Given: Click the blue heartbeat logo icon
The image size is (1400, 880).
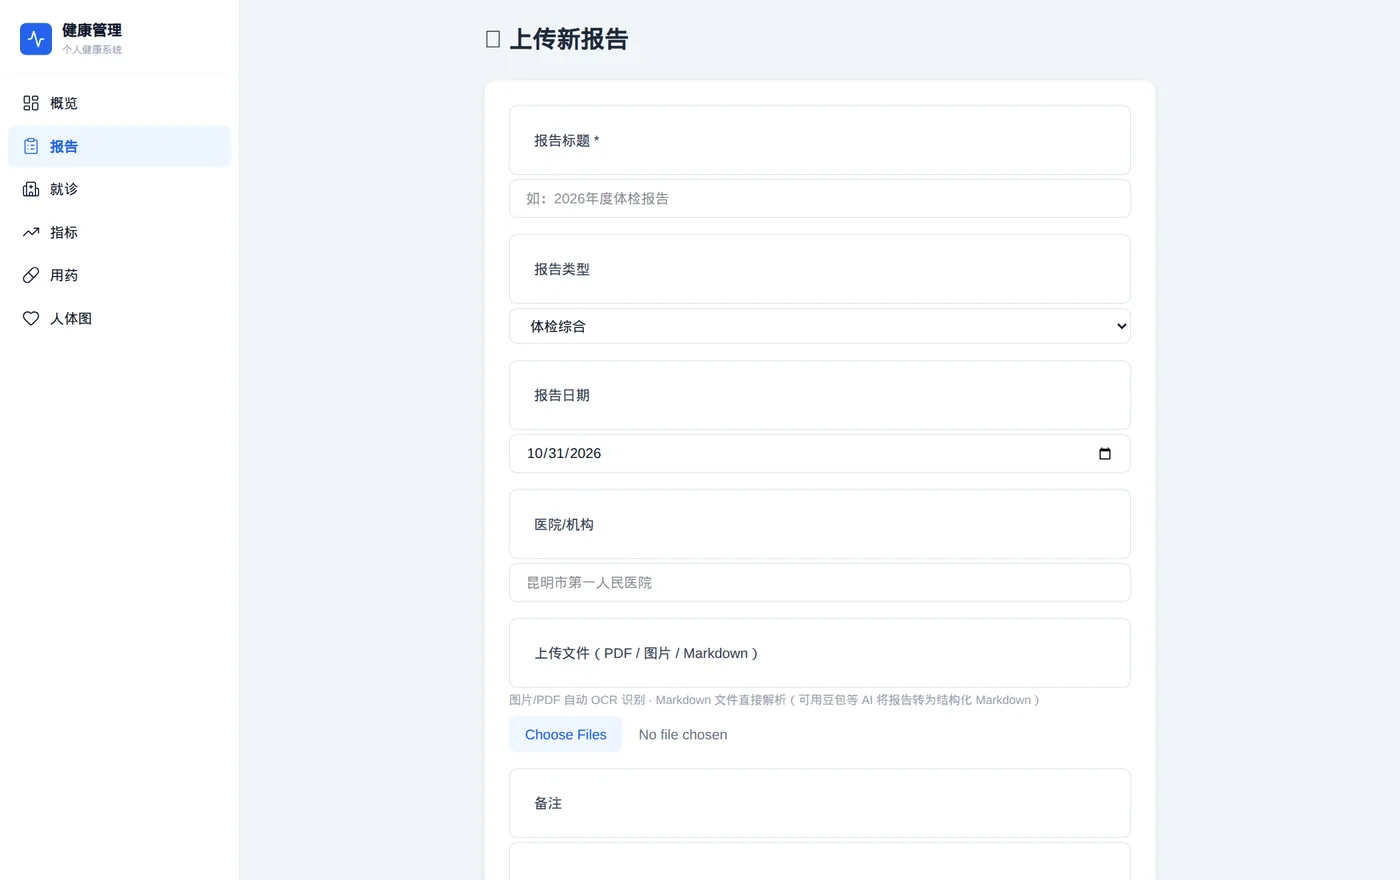Looking at the screenshot, I should [x=36, y=39].
